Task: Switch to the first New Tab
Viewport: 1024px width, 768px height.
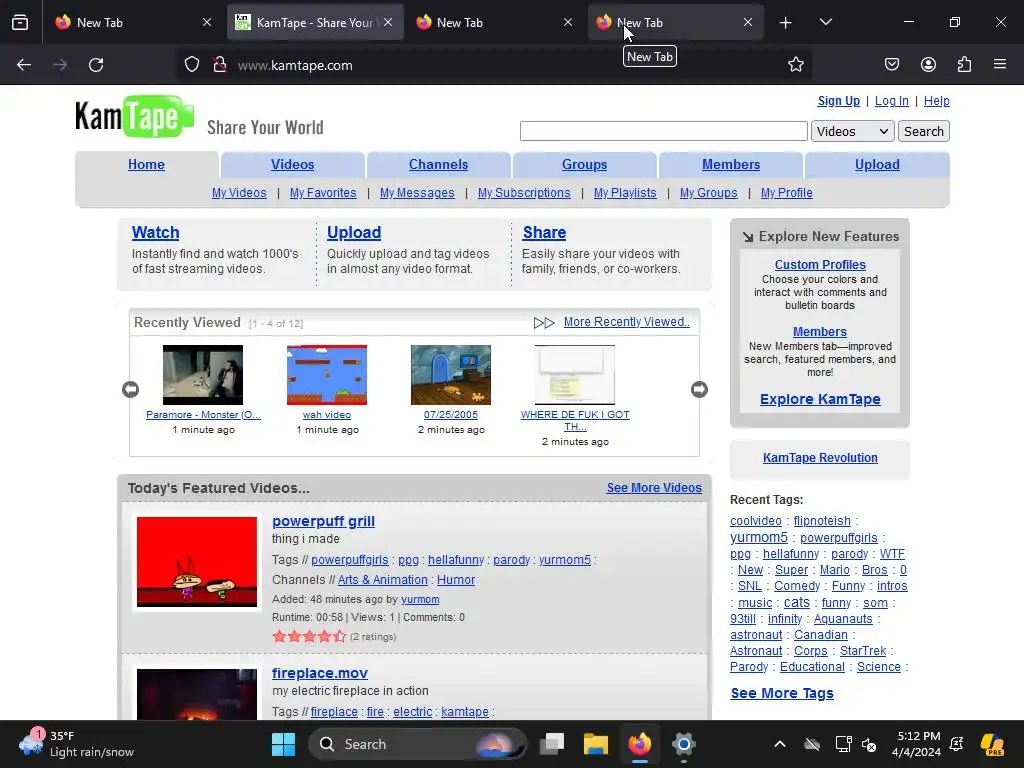Action: click(x=134, y=22)
